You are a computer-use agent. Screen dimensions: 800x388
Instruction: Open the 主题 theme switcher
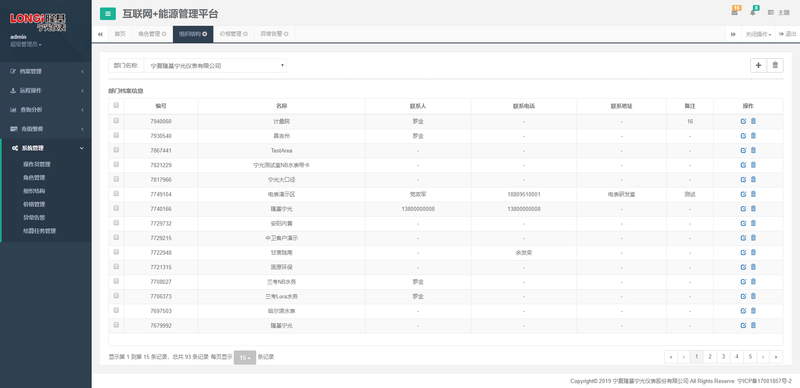(779, 13)
